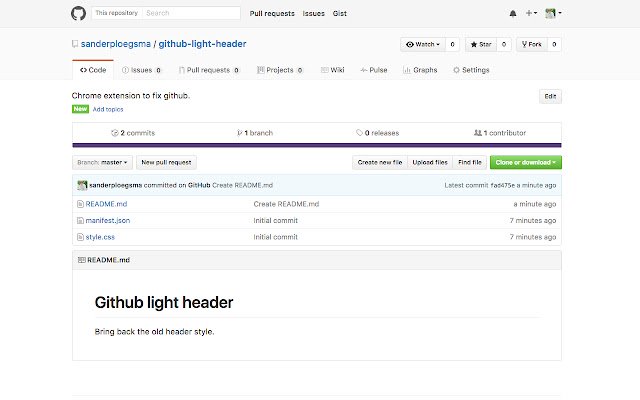Open Clone or download dropdown
640x400 pixels.
click(526, 162)
